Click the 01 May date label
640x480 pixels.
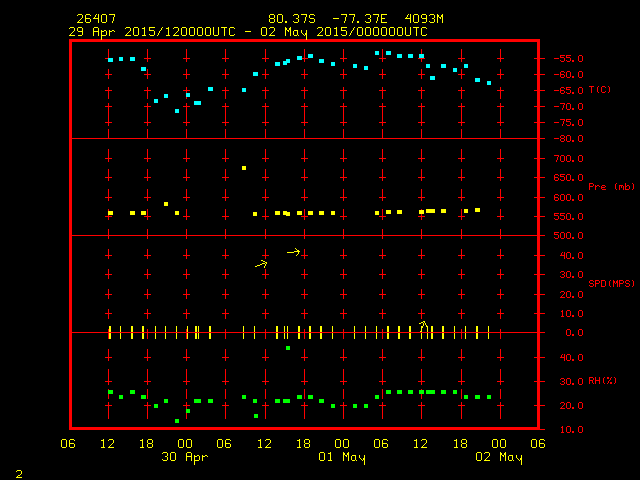[342, 458]
